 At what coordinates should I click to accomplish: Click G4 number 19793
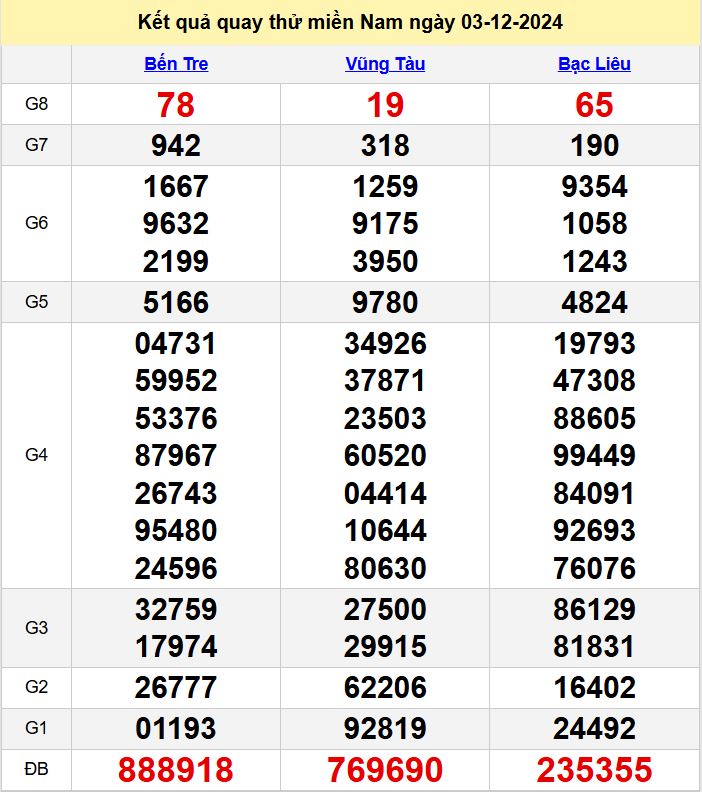594,343
